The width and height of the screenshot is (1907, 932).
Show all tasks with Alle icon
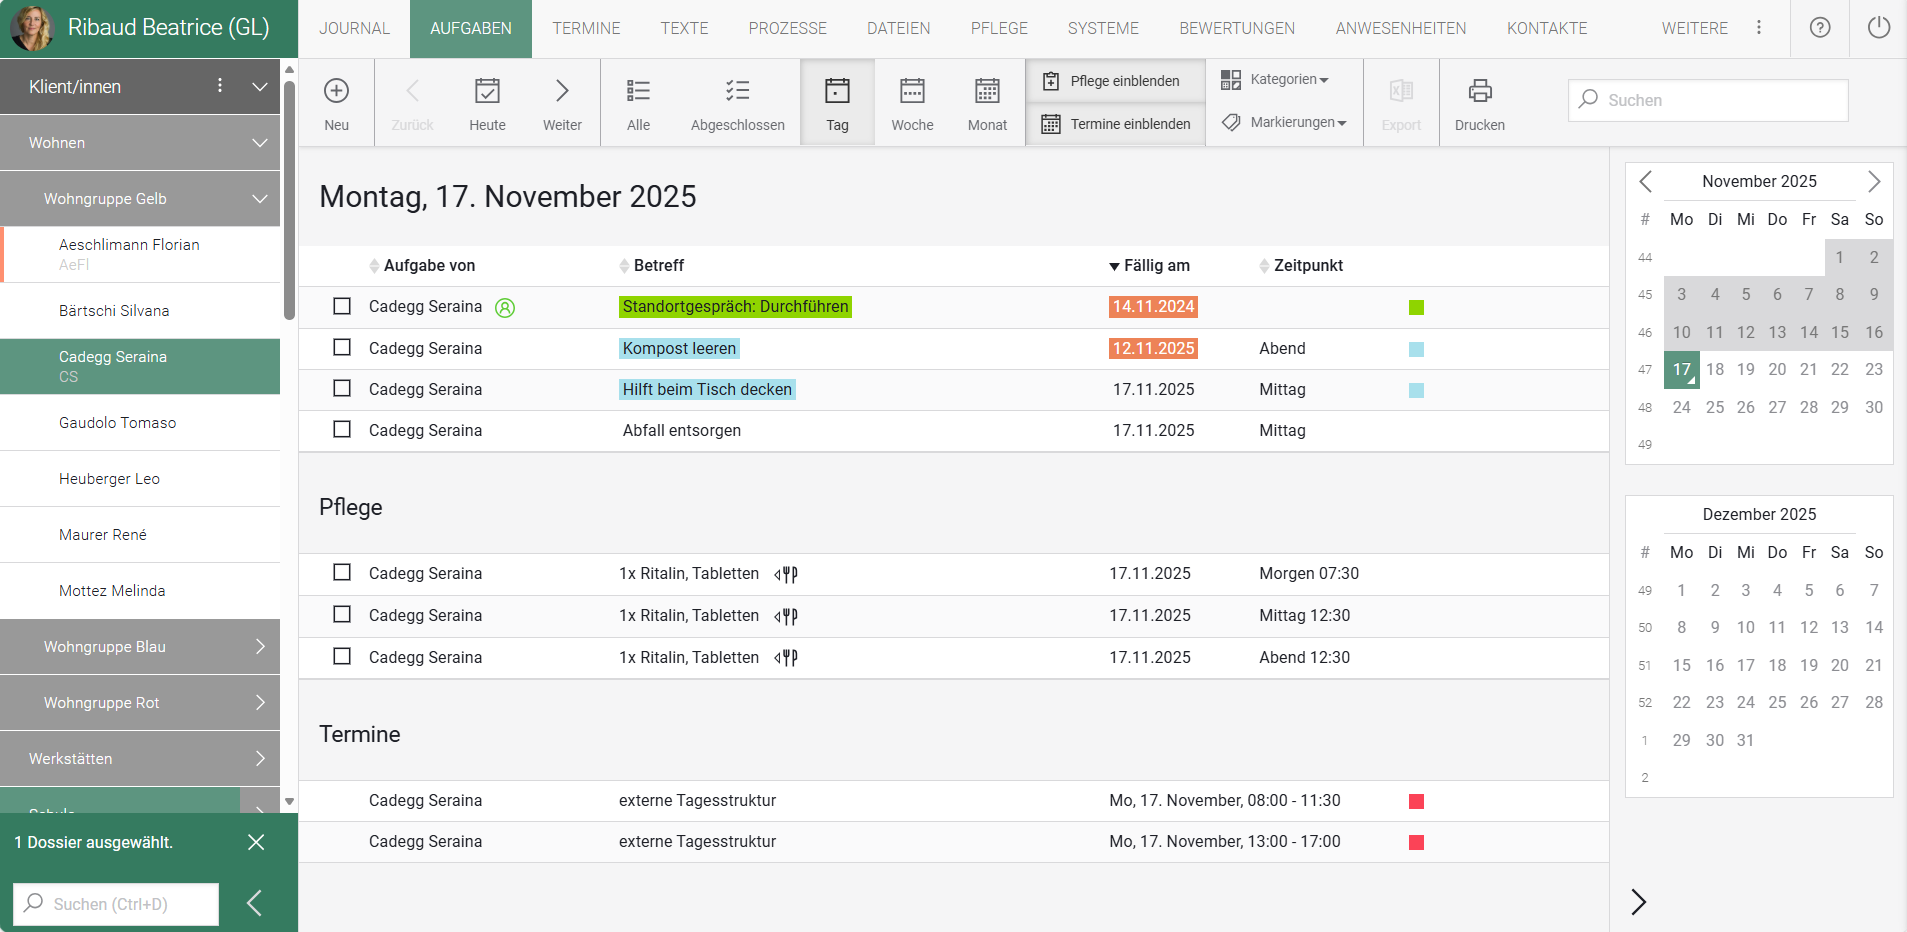[638, 92]
